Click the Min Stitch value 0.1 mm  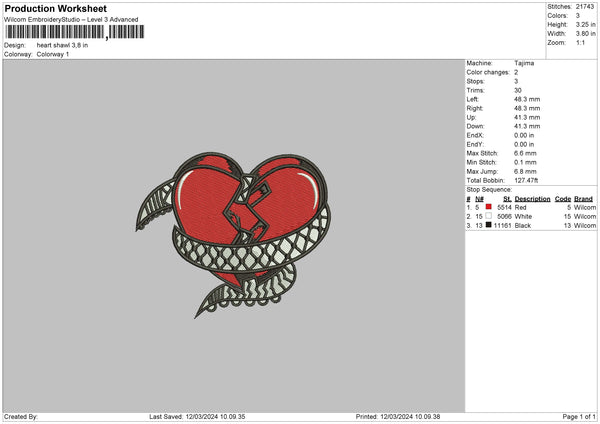tap(525, 162)
